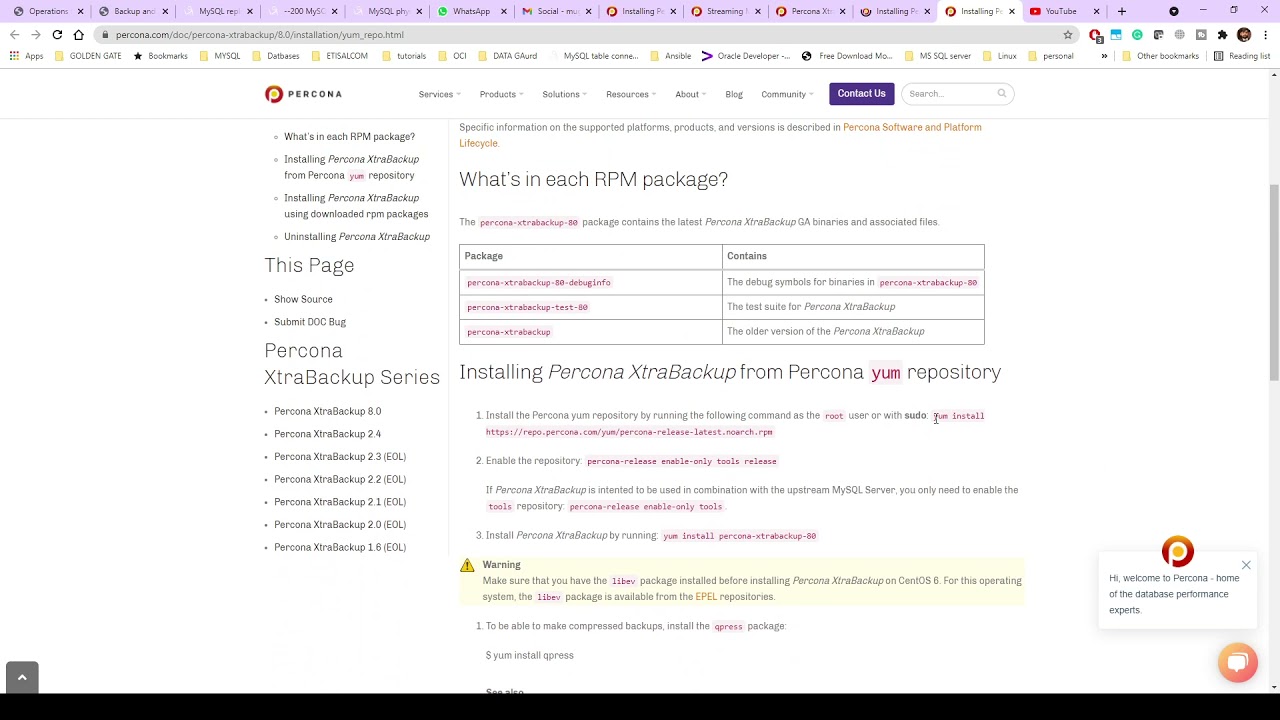Click the Submit DOC Bug link
1280x720 pixels.
click(310, 322)
